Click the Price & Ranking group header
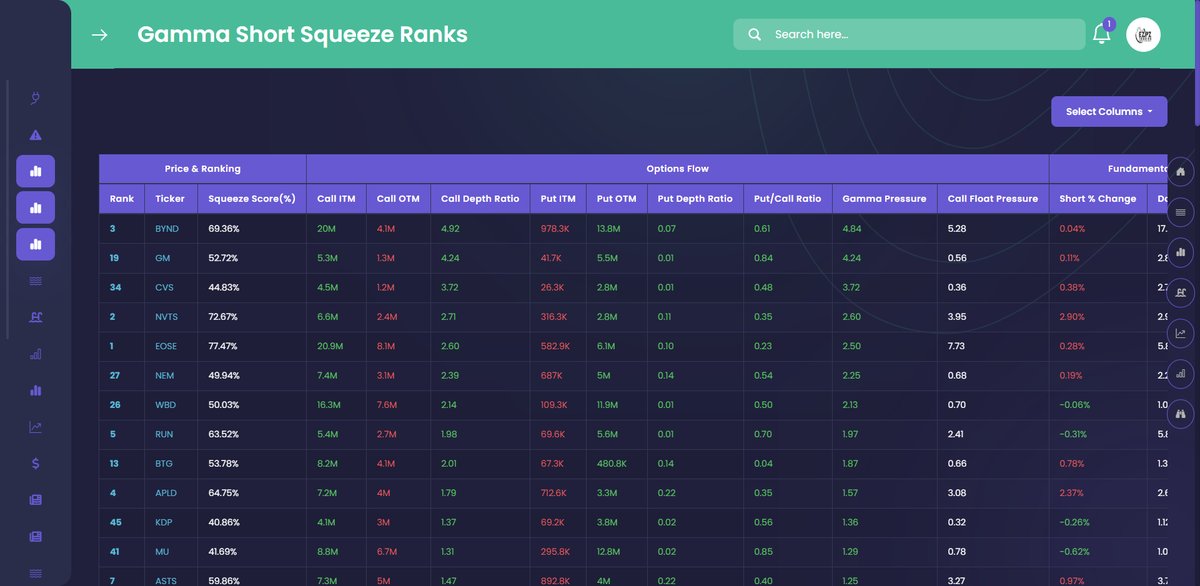Screen dimensions: 1200x586 click(202, 169)
